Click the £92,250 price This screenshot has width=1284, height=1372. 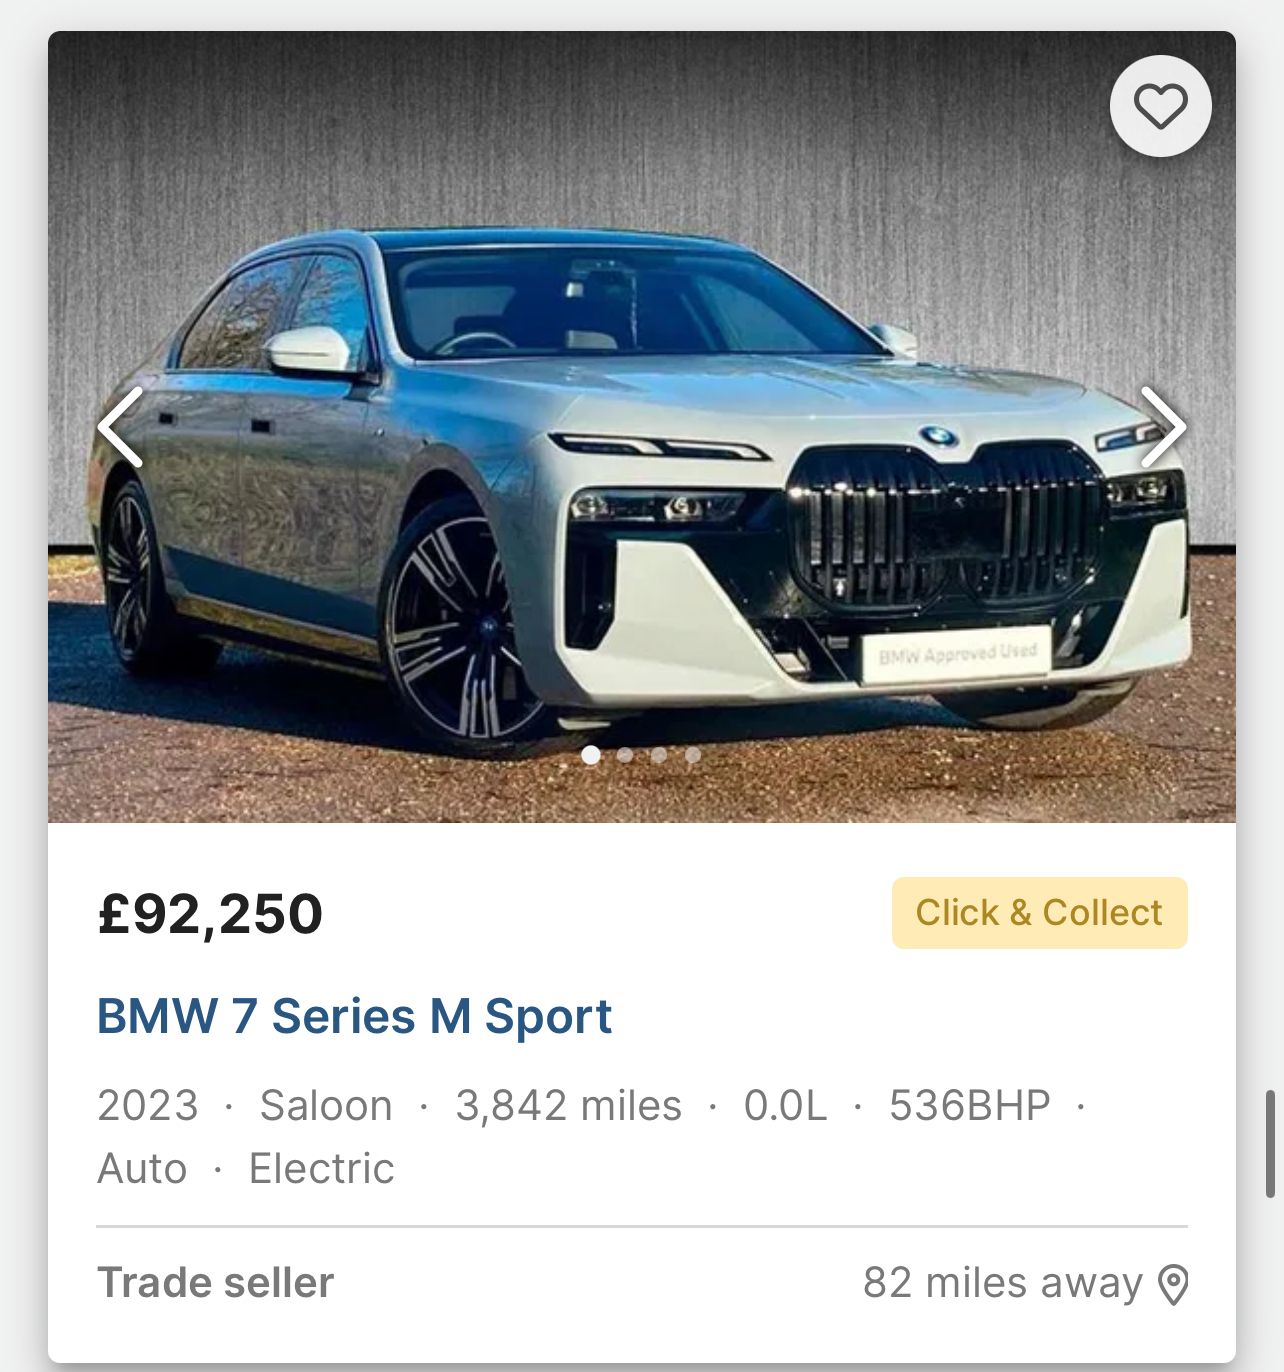210,914
